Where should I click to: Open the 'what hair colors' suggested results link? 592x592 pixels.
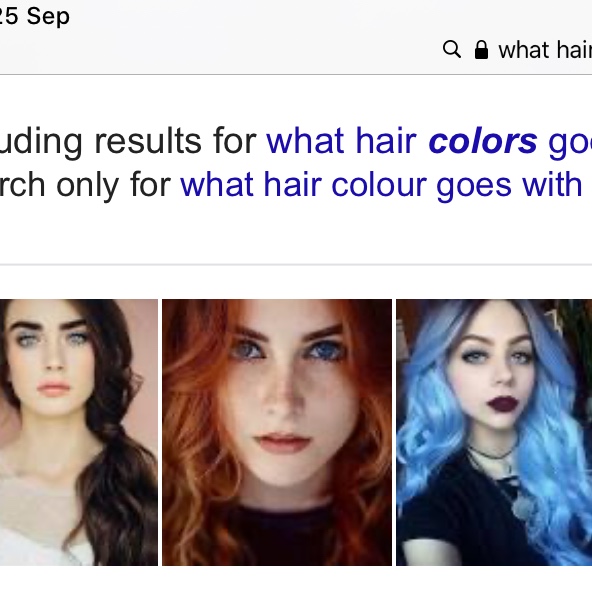(429, 141)
